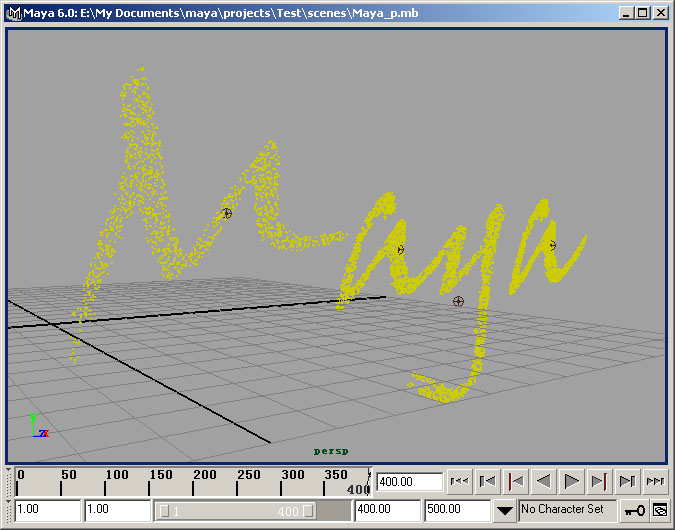Step forward one frame

click(x=627, y=481)
